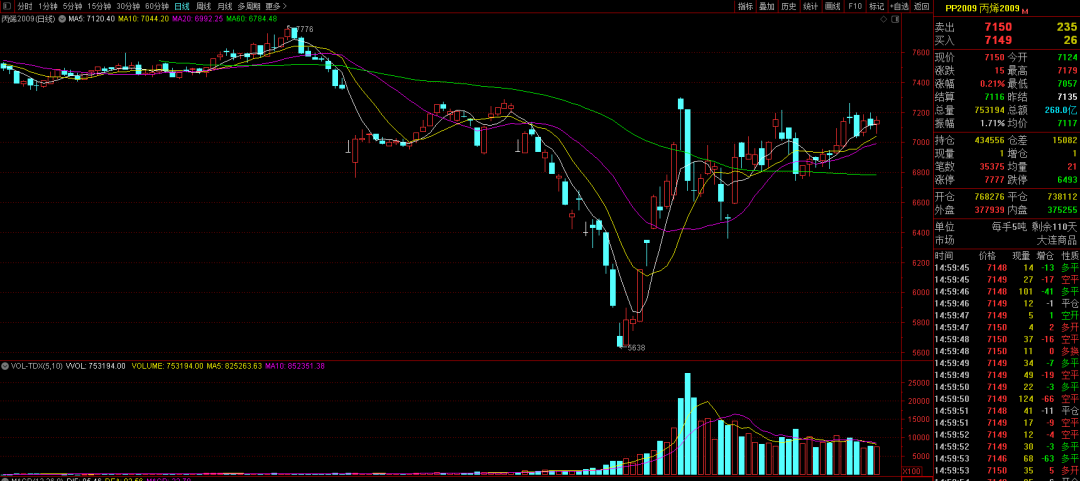
Task: Click the 每手5吨 unit label
Action: click(1008, 226)
